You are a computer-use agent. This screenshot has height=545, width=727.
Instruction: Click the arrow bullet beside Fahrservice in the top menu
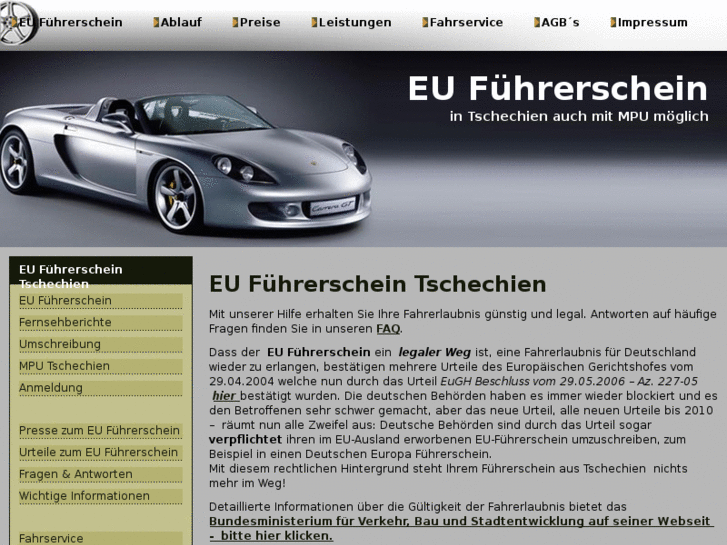pos(425,22)
